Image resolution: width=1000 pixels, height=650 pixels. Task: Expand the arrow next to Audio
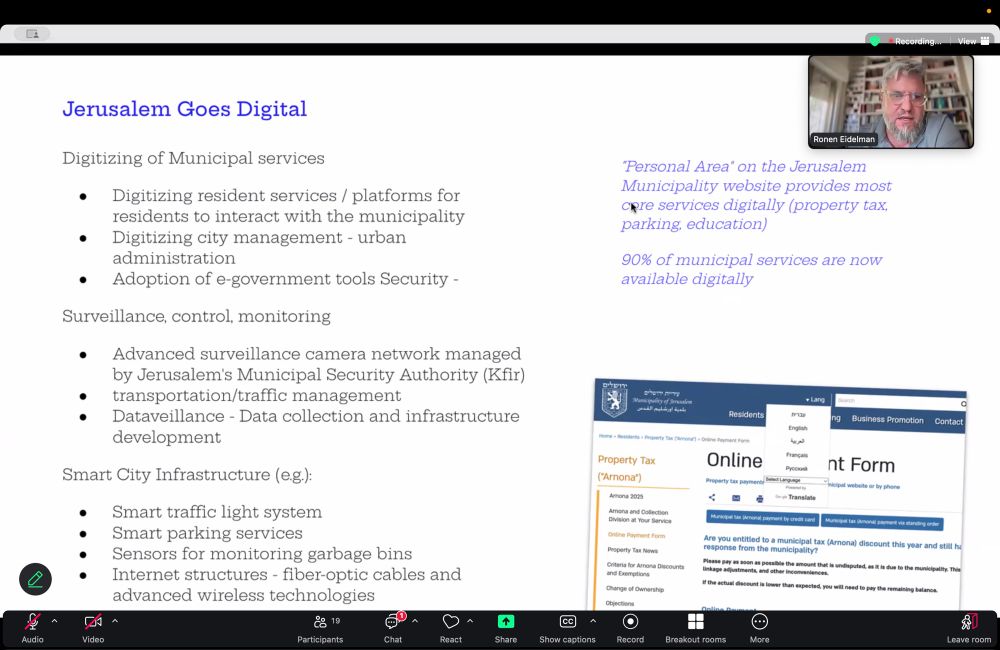(54, 621)
